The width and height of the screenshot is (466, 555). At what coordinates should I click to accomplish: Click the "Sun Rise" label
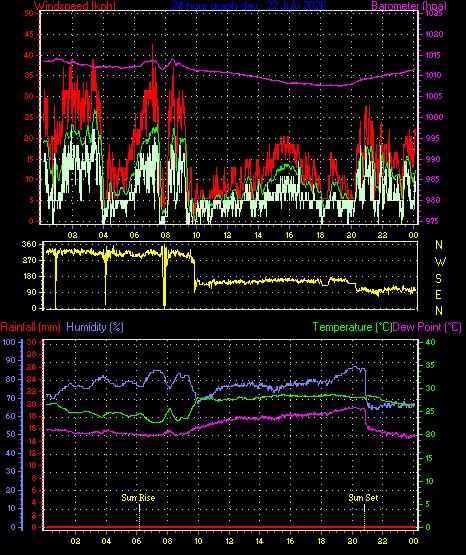coord(138,498)
